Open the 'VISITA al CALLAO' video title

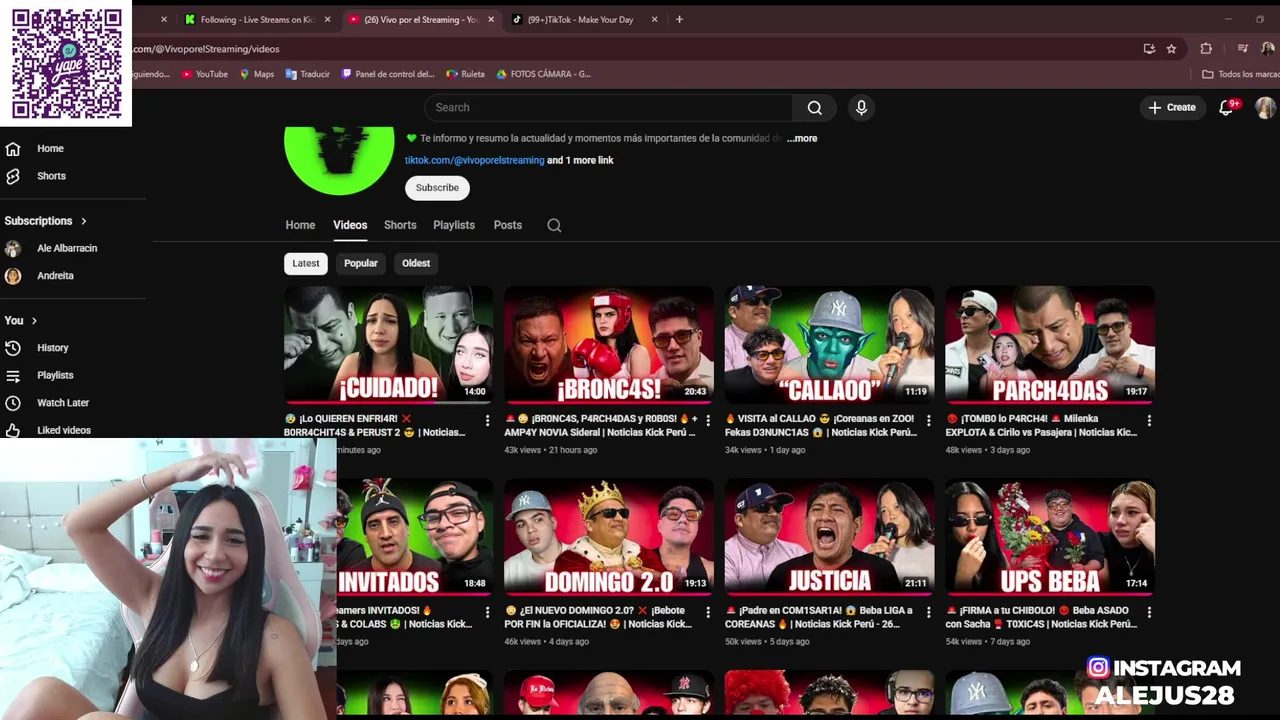pyautogui.click(x=820, y=426)
